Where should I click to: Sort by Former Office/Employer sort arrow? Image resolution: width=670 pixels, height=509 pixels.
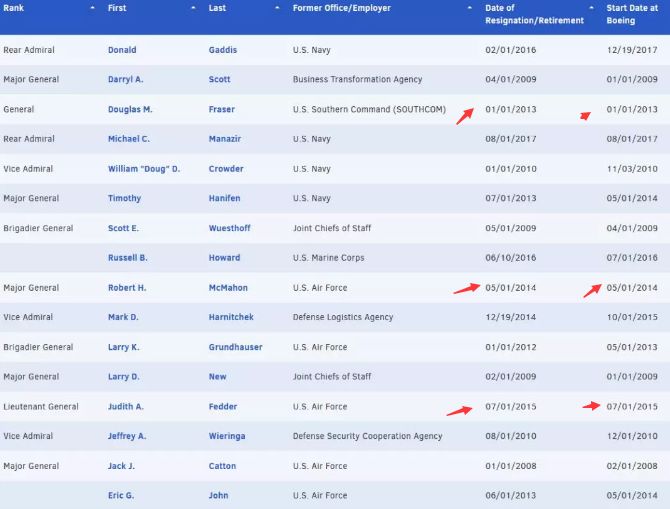pyautogui.click(x=470, y=8)
